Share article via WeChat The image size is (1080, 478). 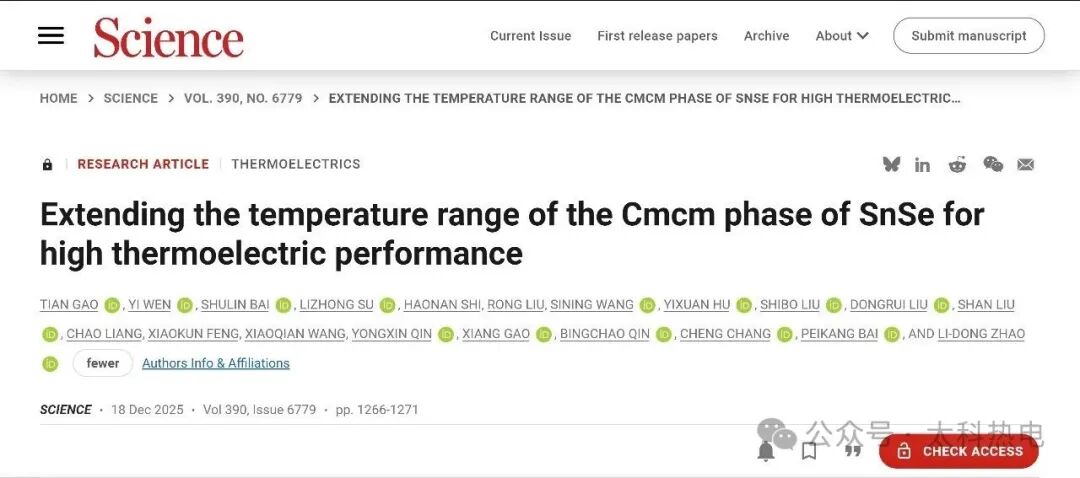point(992,164)
